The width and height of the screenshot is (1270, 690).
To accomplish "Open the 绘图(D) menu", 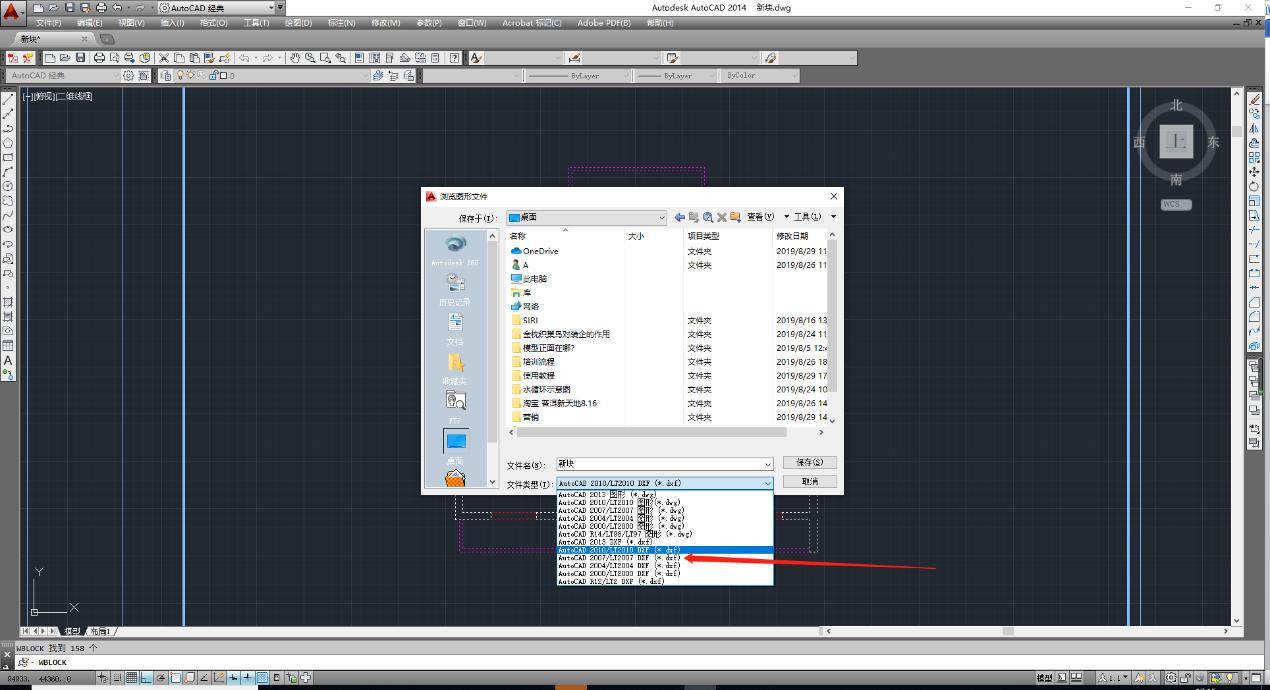I will [298, 22].
